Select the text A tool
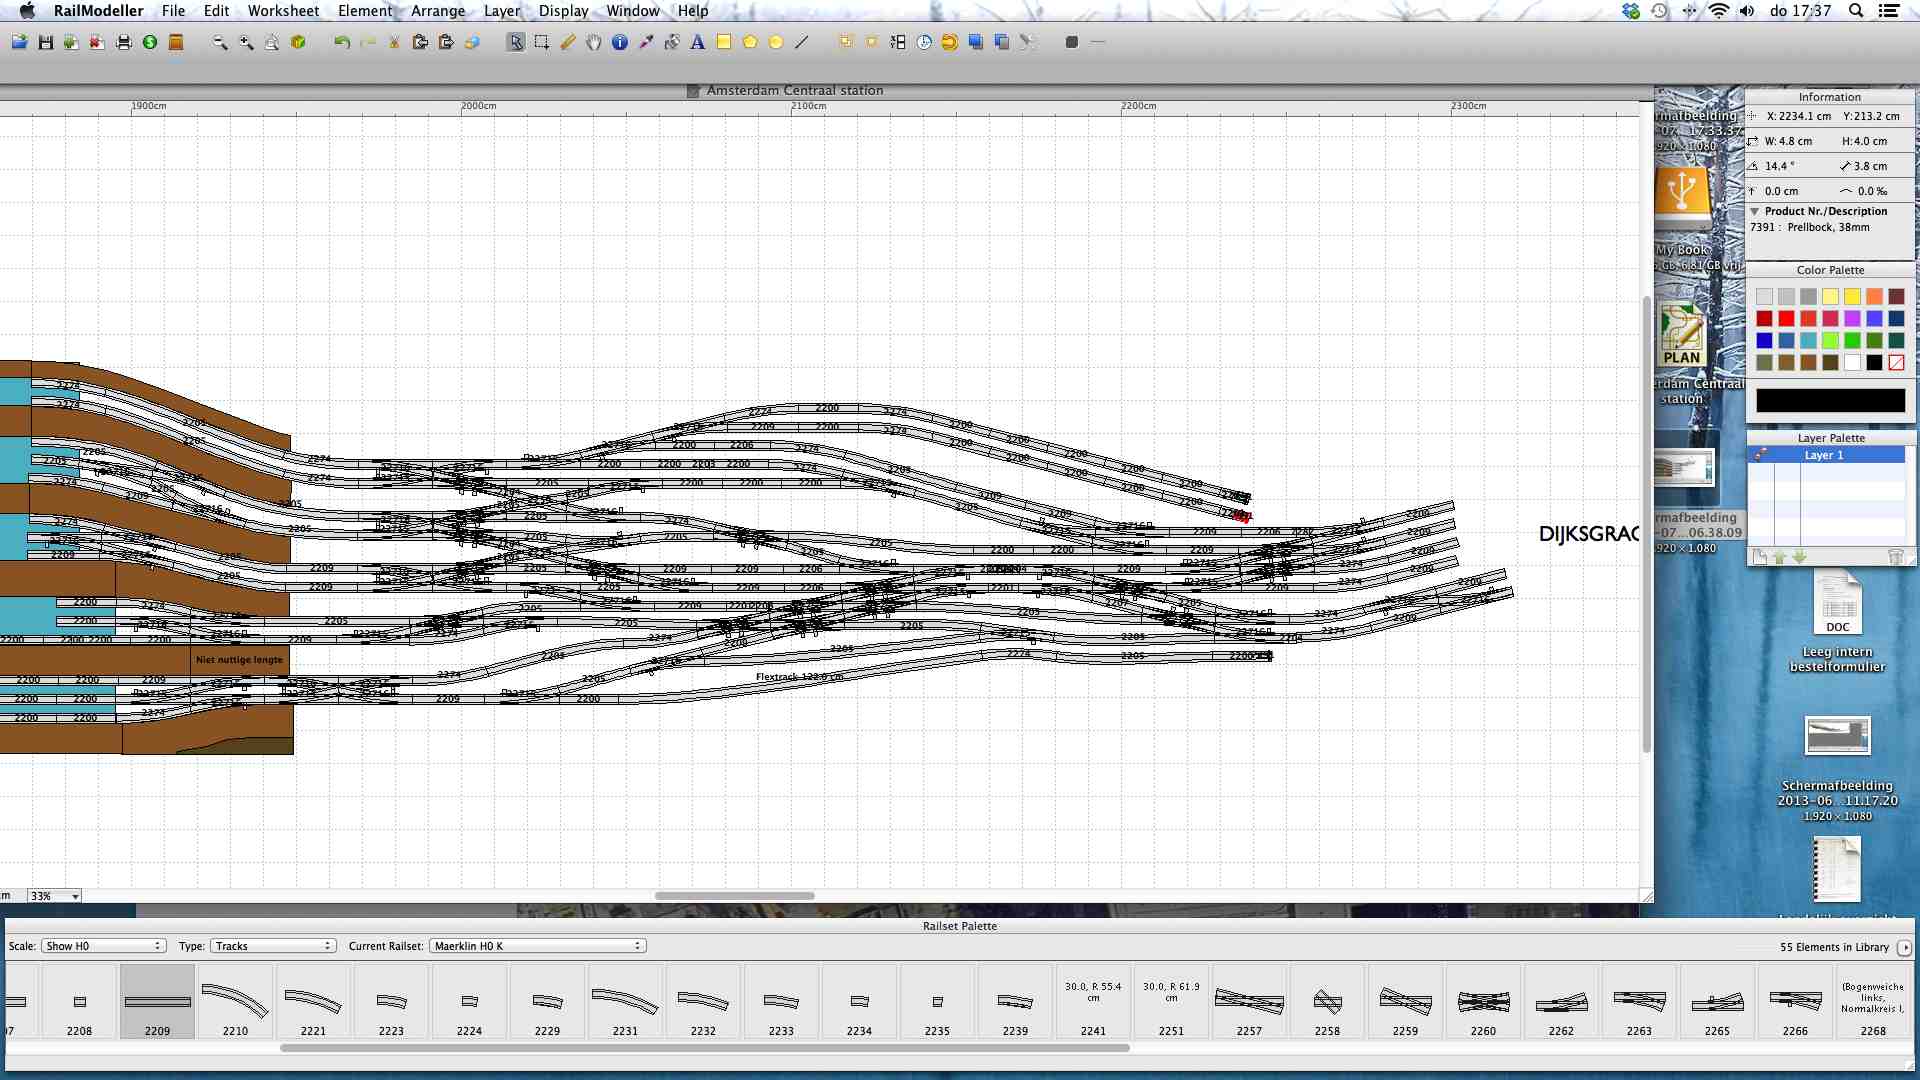 coord(698,42)
